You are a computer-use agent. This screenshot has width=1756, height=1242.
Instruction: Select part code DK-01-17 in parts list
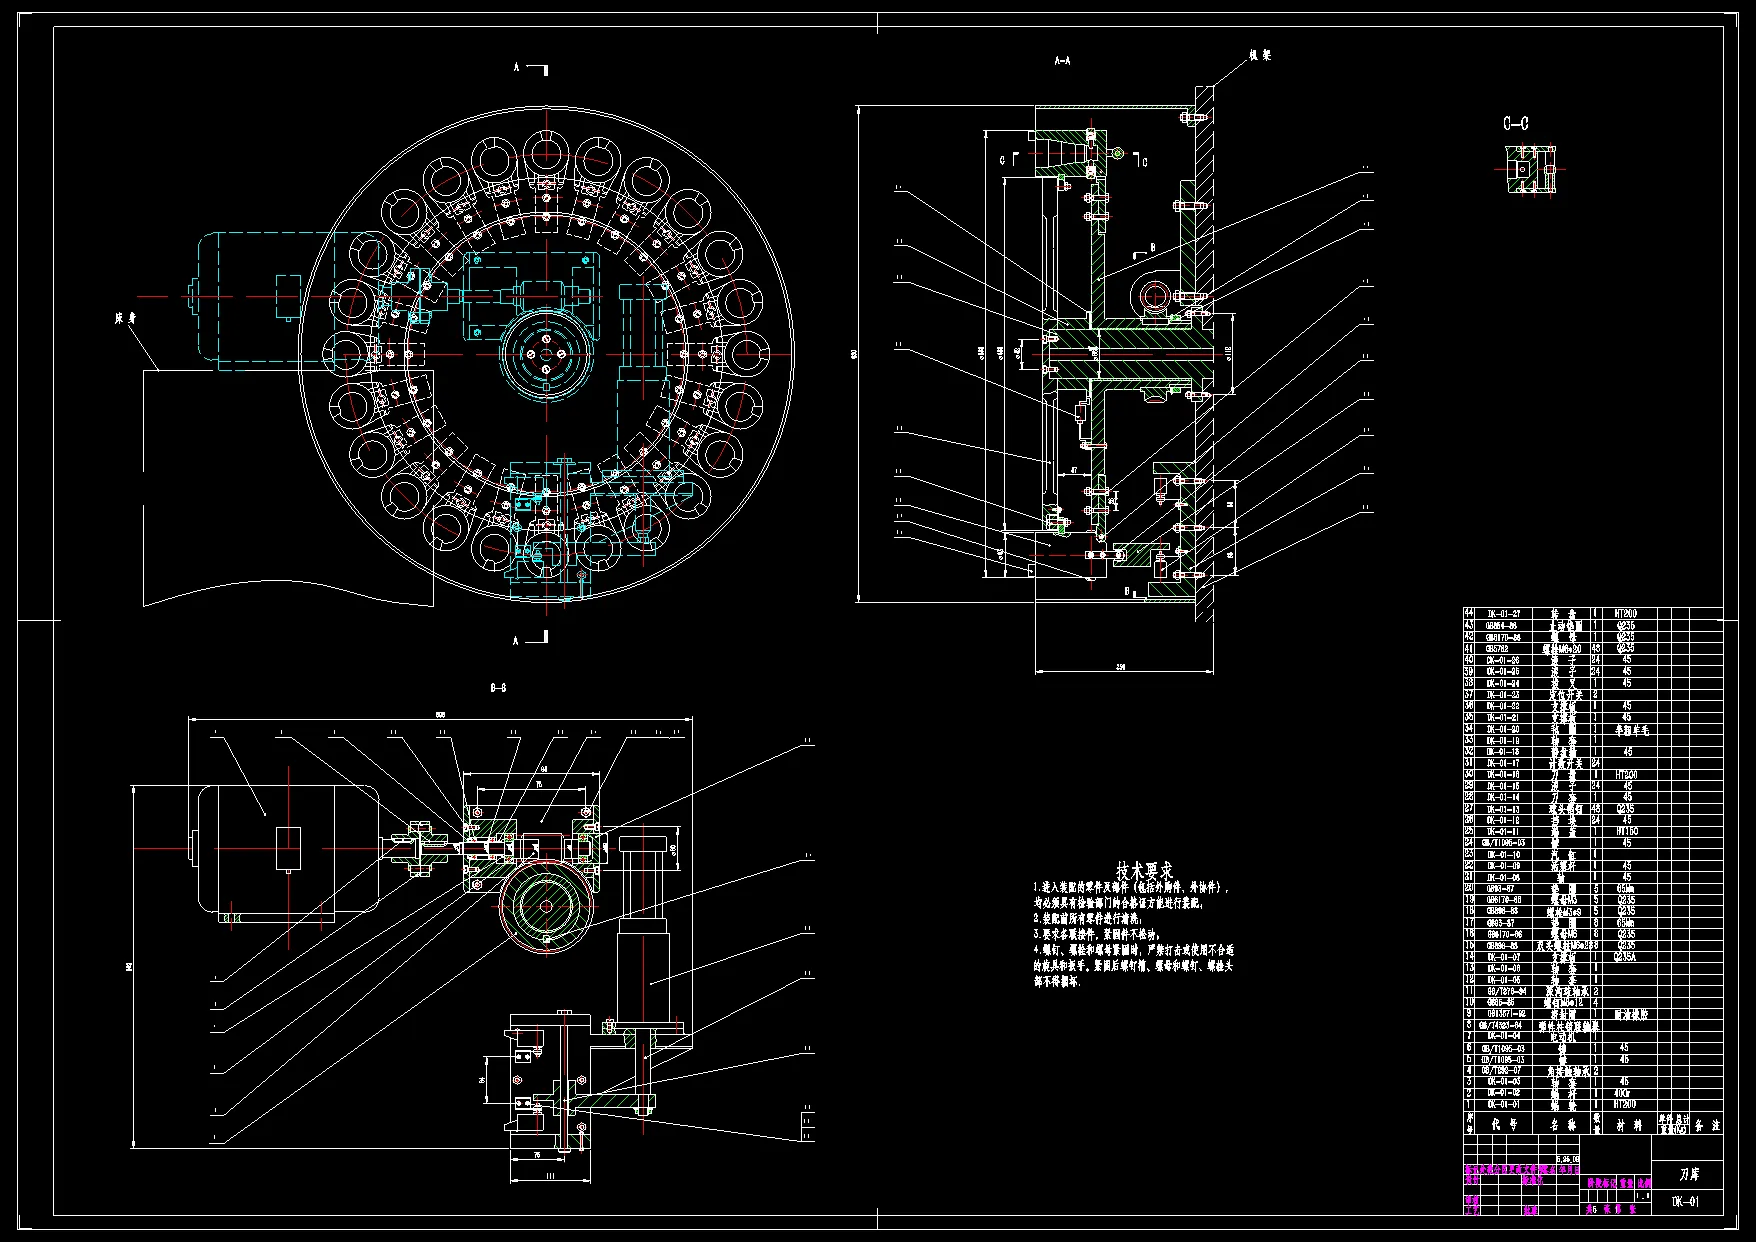1504,763
